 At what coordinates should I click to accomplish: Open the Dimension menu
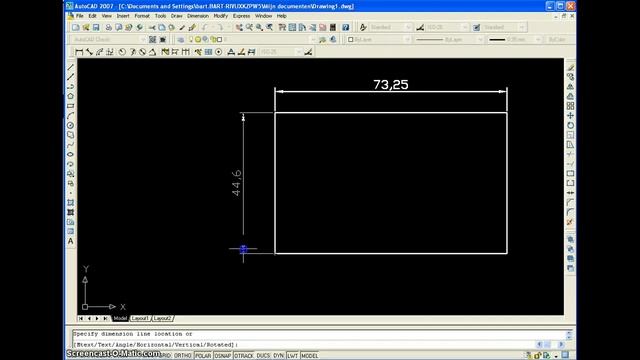(x=198, y=16)
